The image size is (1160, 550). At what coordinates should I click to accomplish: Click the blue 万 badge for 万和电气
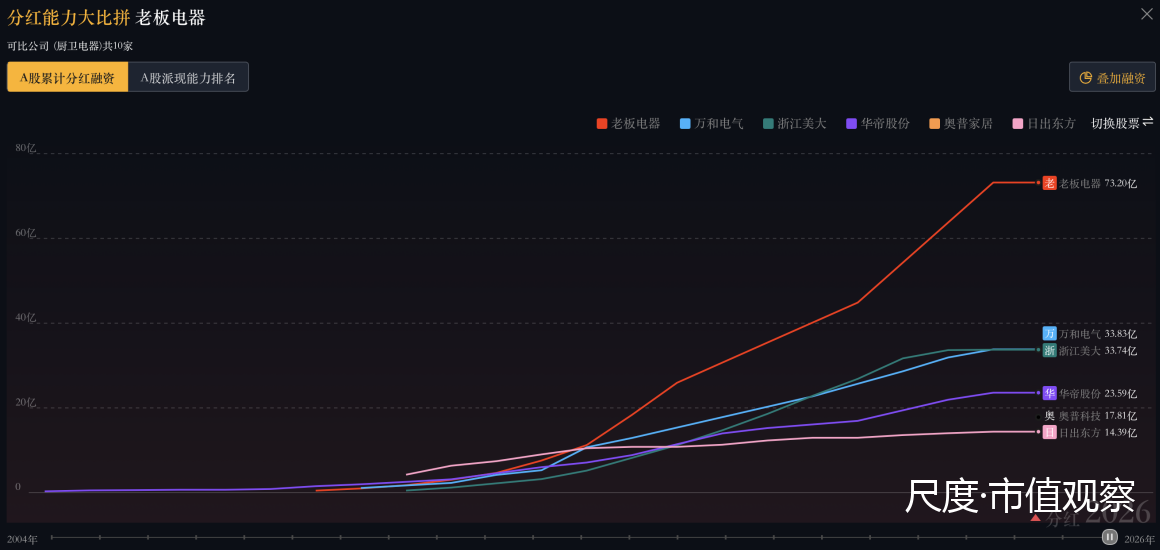click(x=1049, y=333)
